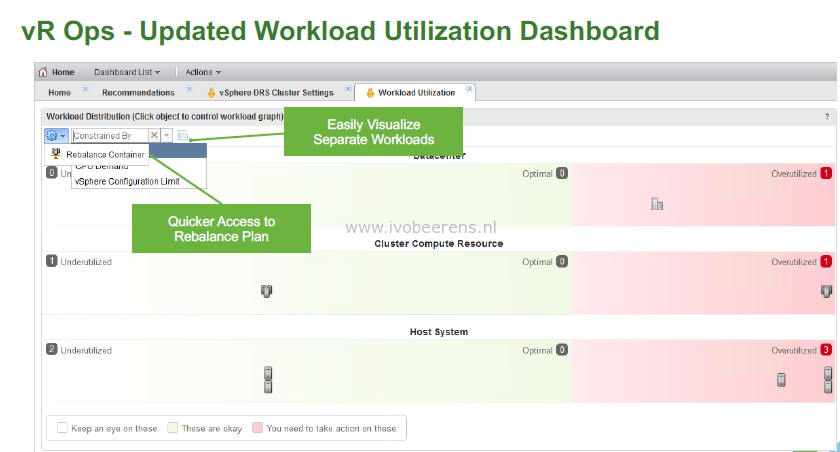
Task: Click the gear actions dropdown button
Action: pyautogui.click(x=56, y=135)
